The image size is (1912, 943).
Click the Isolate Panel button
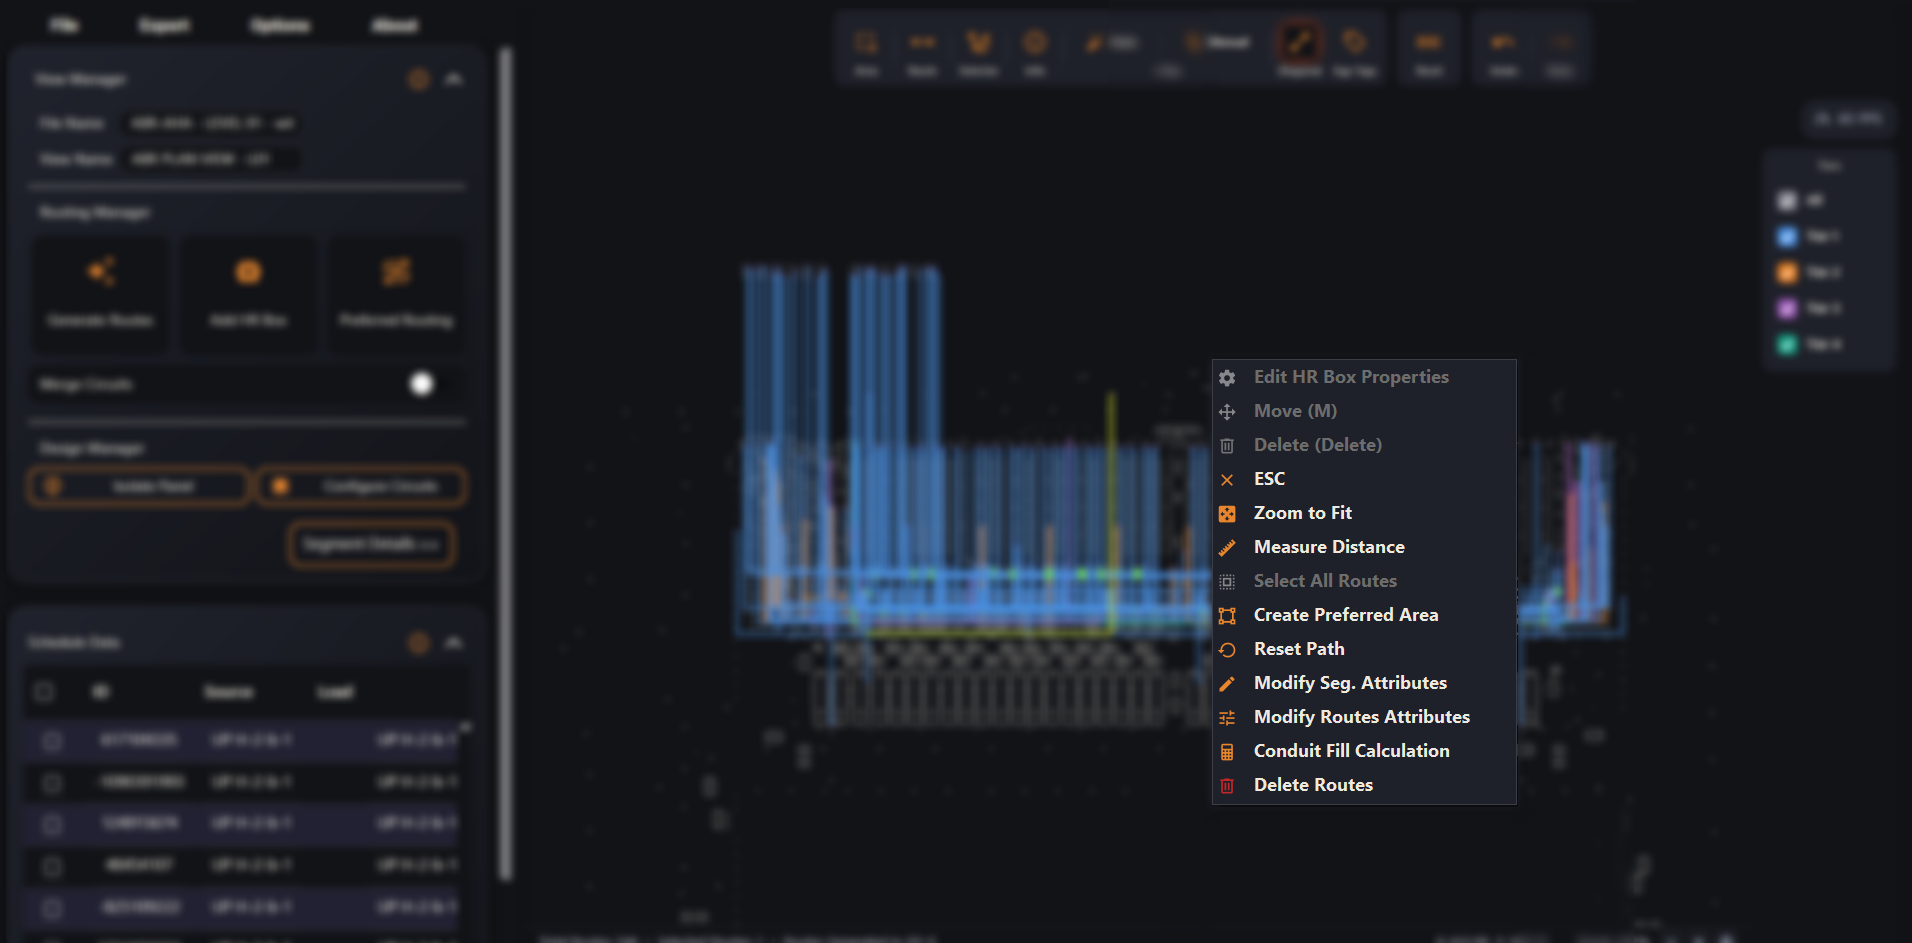click(x=138, y=486)
